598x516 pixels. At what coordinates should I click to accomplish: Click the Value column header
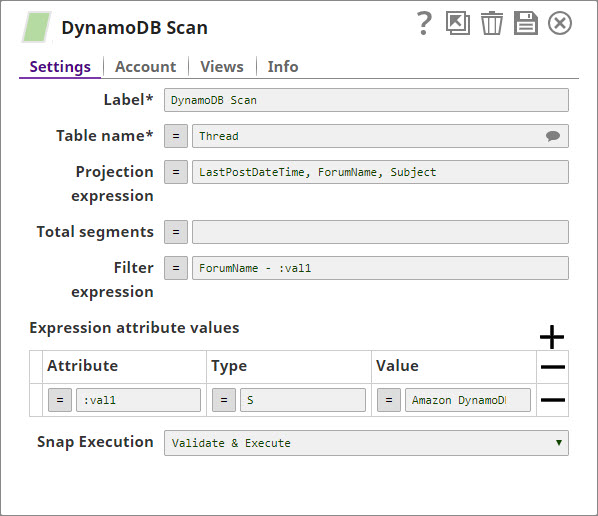[x=397, y=366]
